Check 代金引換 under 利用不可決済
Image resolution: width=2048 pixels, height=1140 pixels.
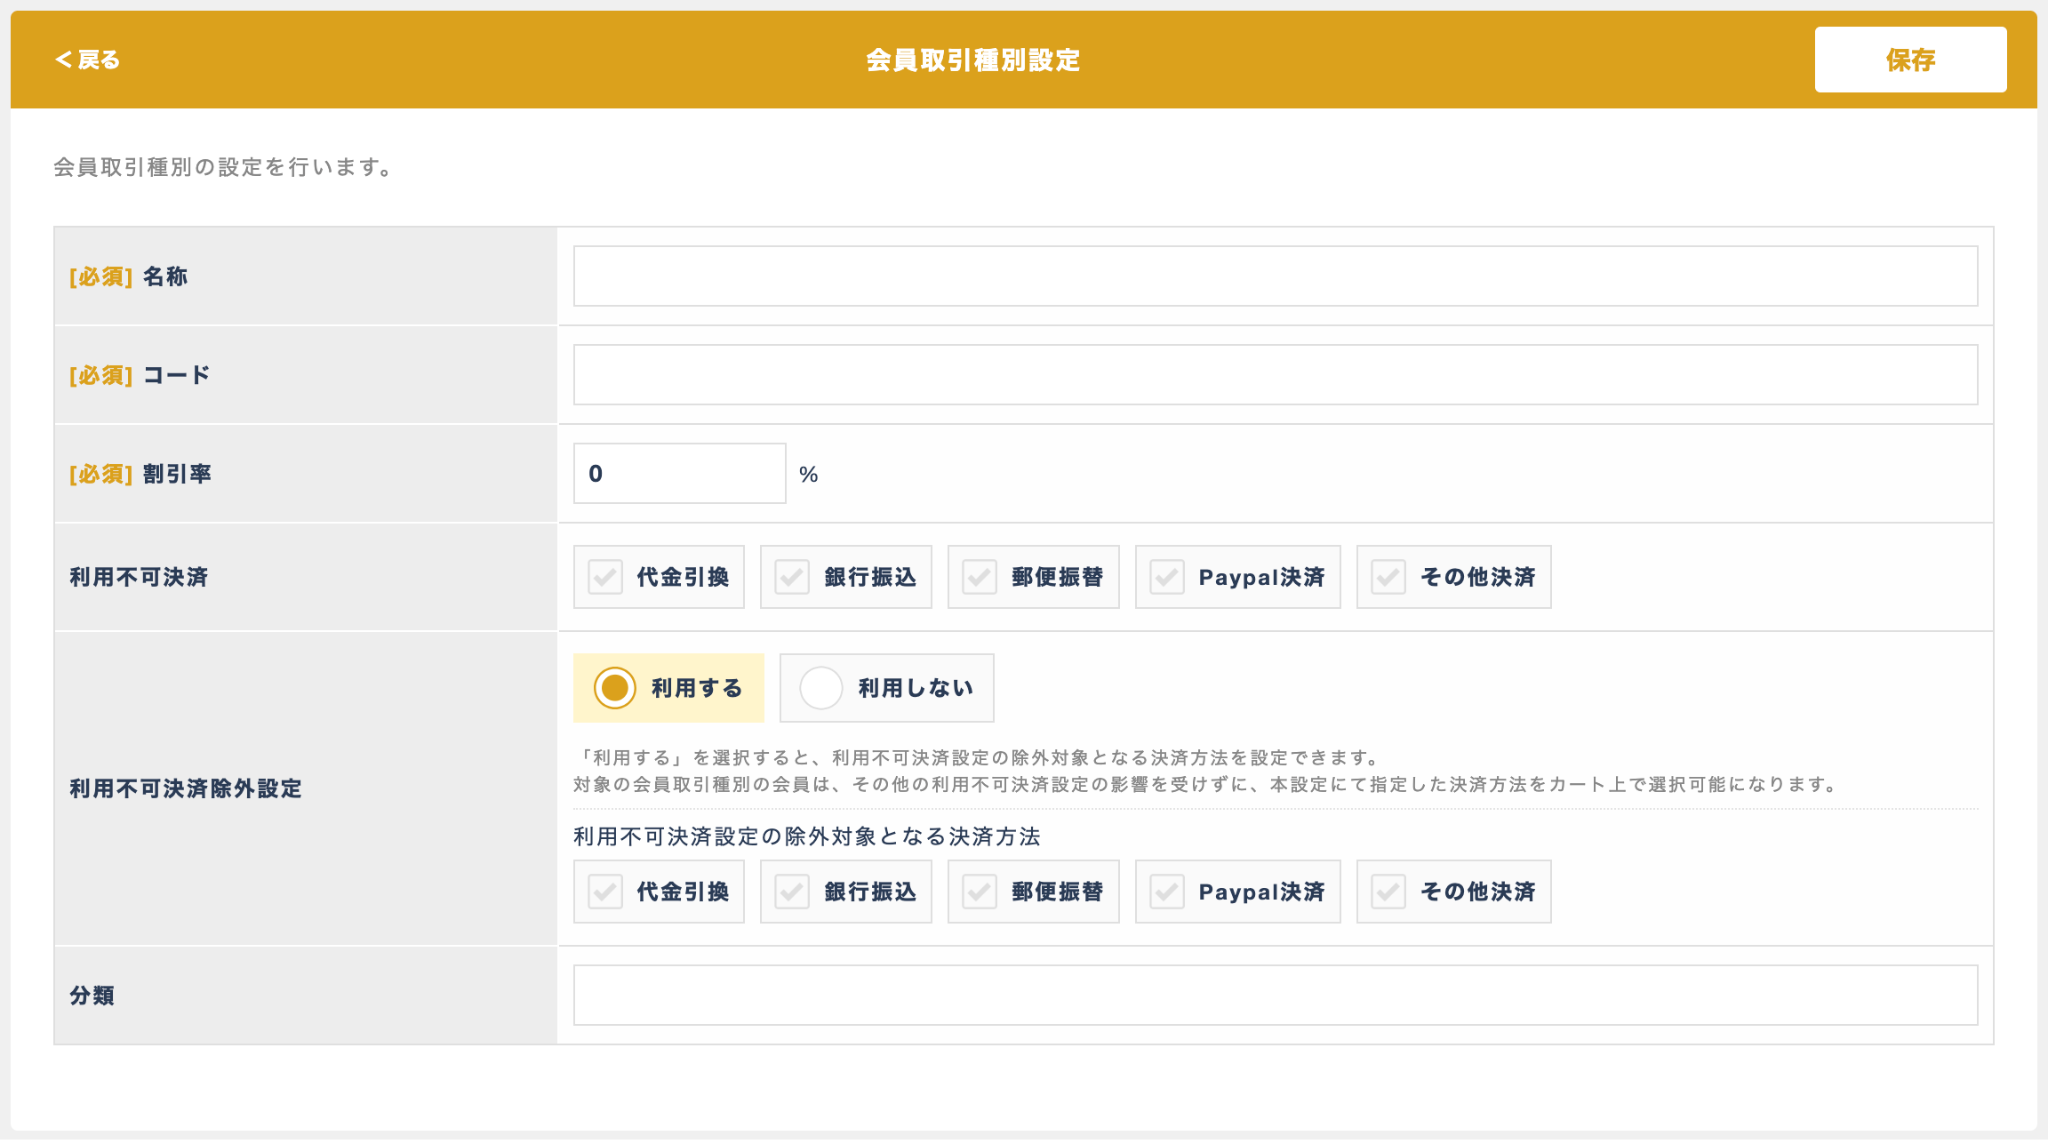606,577
